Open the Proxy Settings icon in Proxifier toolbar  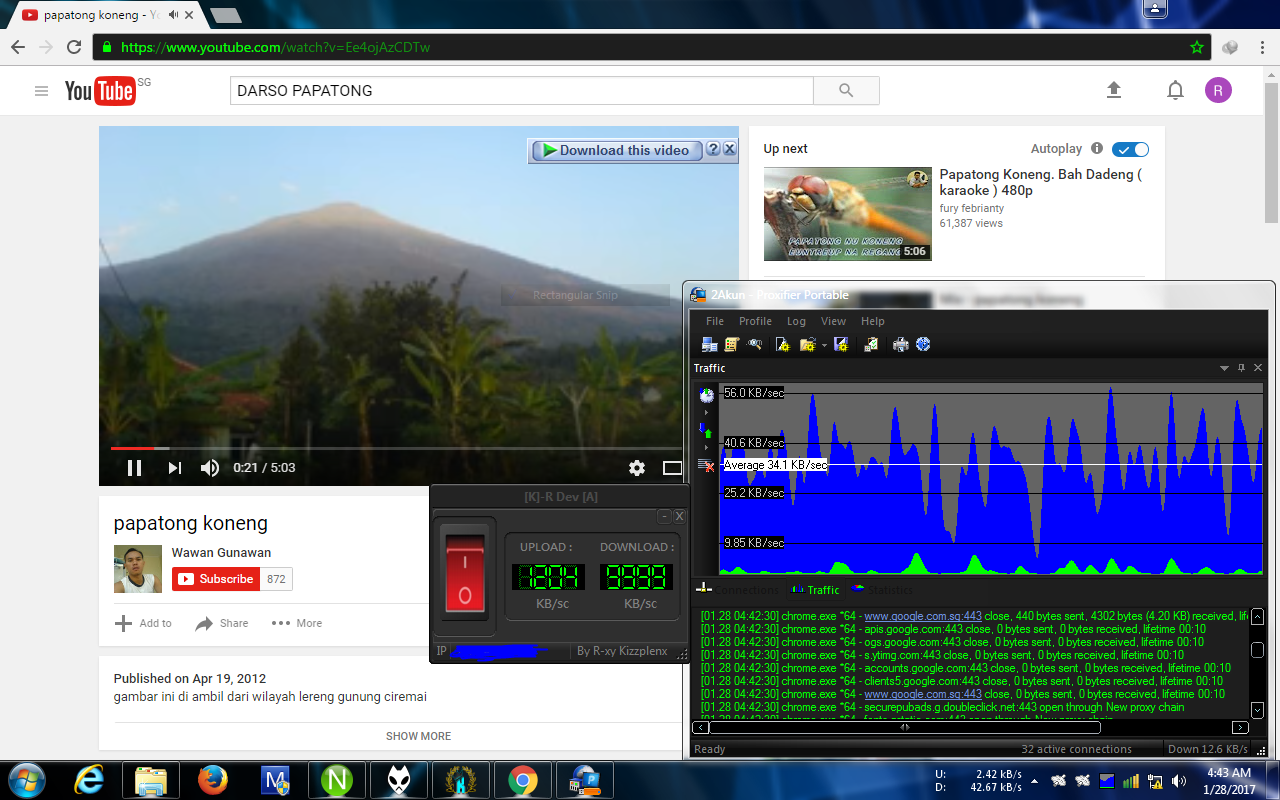710,344
